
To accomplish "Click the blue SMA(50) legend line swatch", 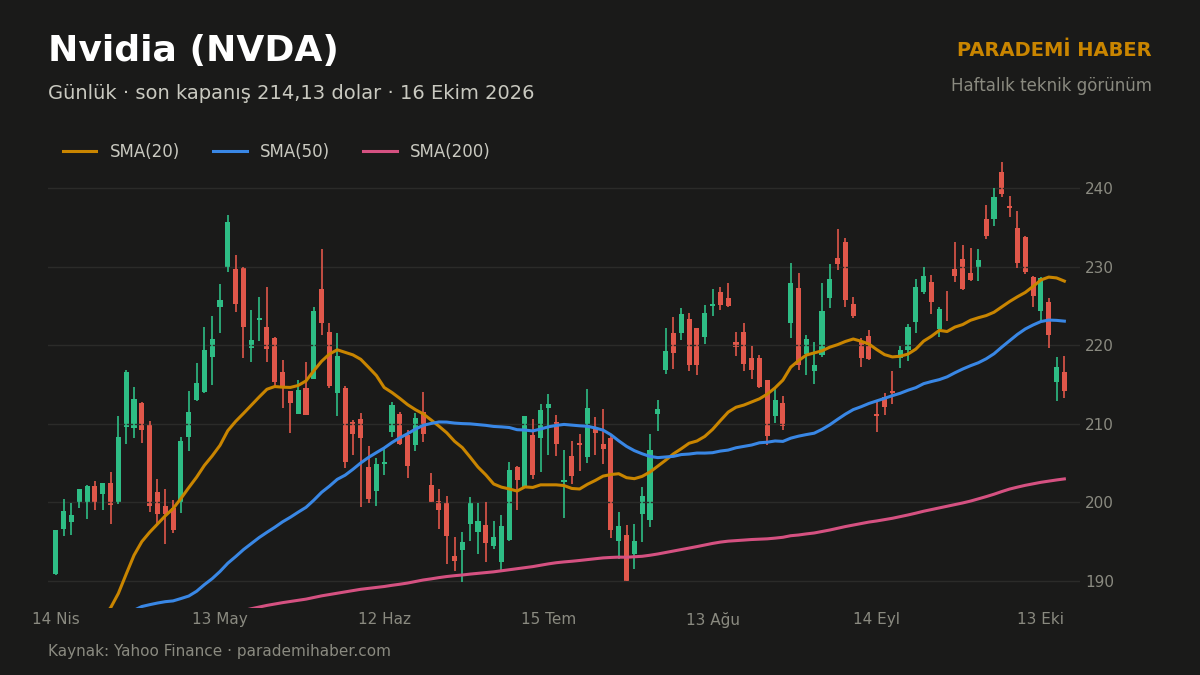I will click(x=230, y=152).
